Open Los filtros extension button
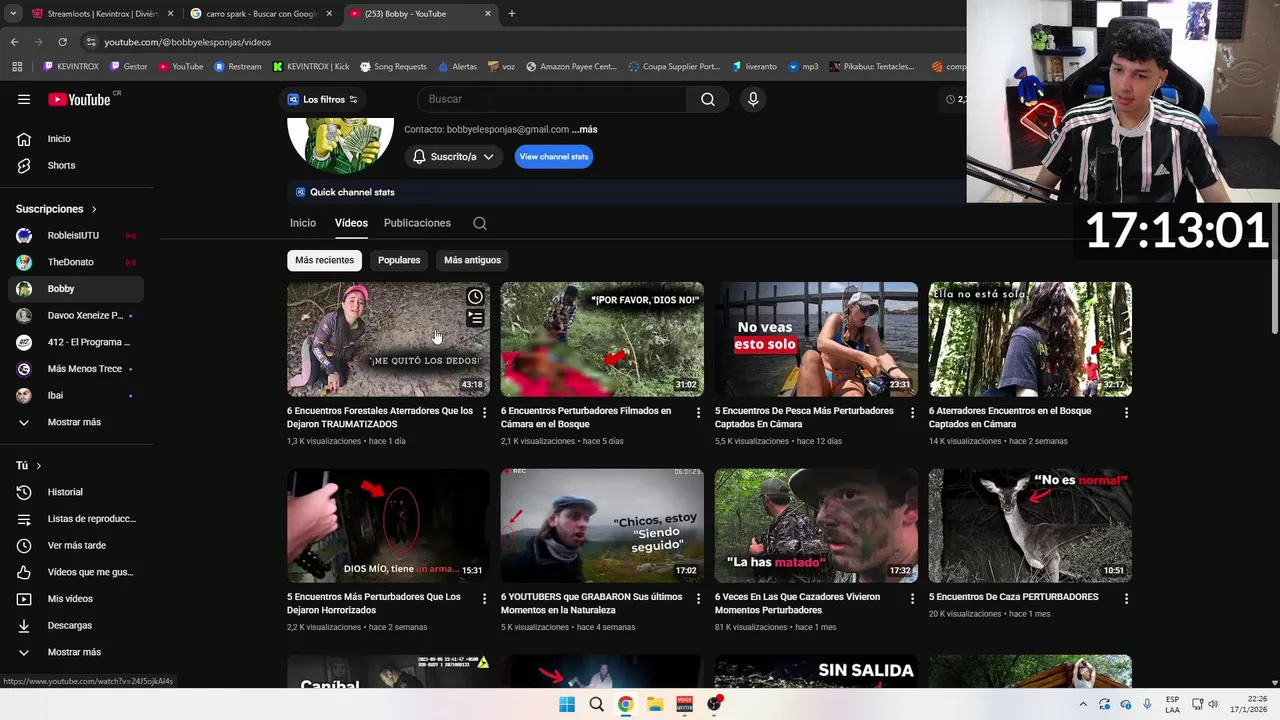 coord(322,99)
